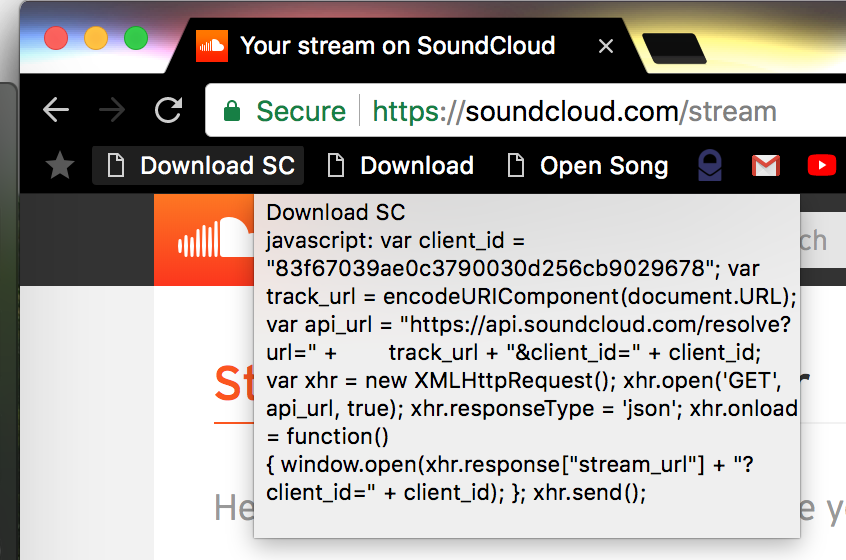Screen dimensions: 846x560
Task: Open the Open Song bookmark
Action: (x=588, y=166)
